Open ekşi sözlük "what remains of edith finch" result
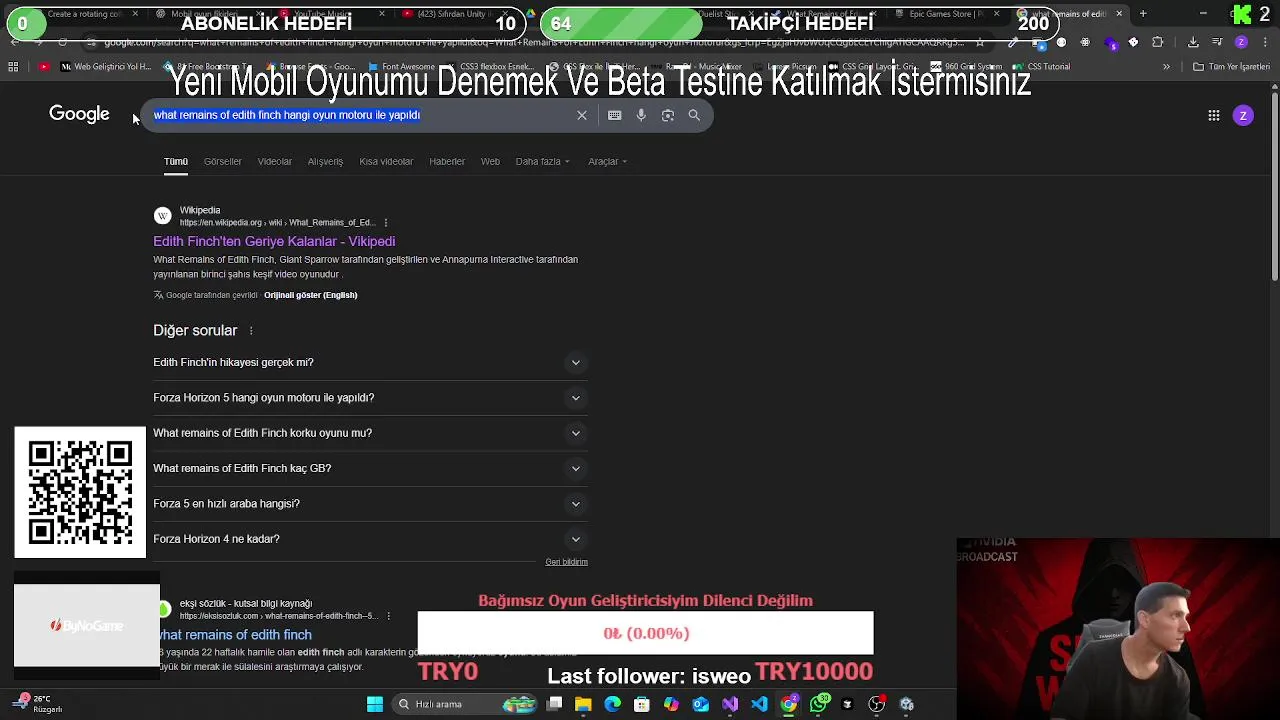 click(x=234, y=635)
